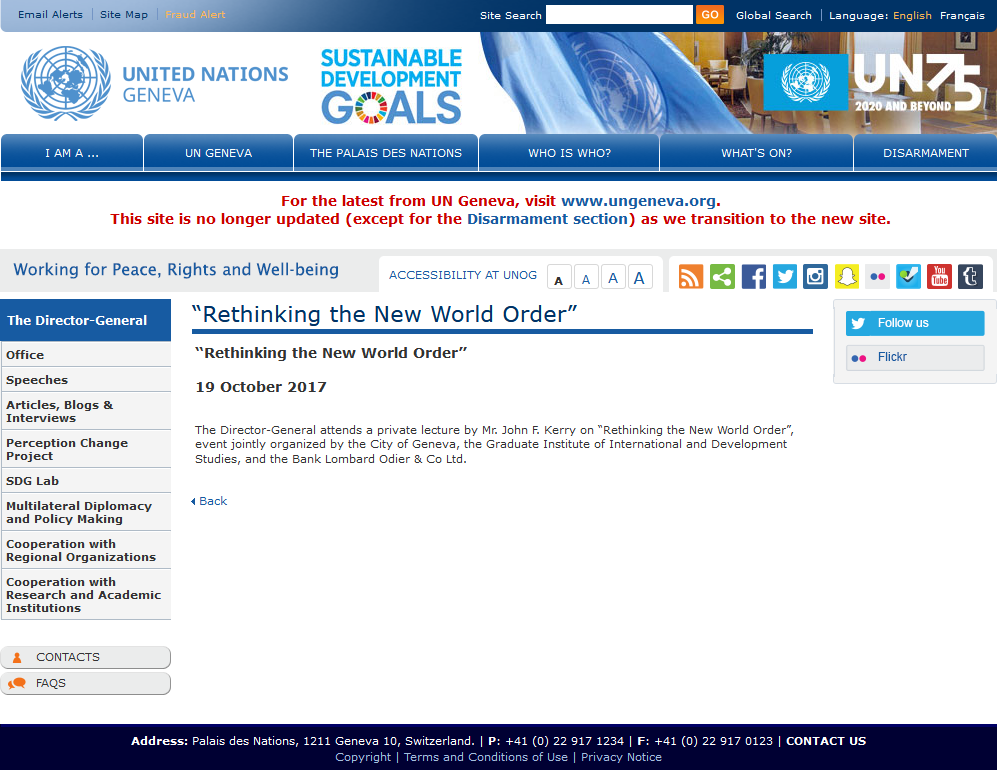This screenshot has width=997, height=773.
Task: Open the Facebook icon
Action: [x=753, y=277]
